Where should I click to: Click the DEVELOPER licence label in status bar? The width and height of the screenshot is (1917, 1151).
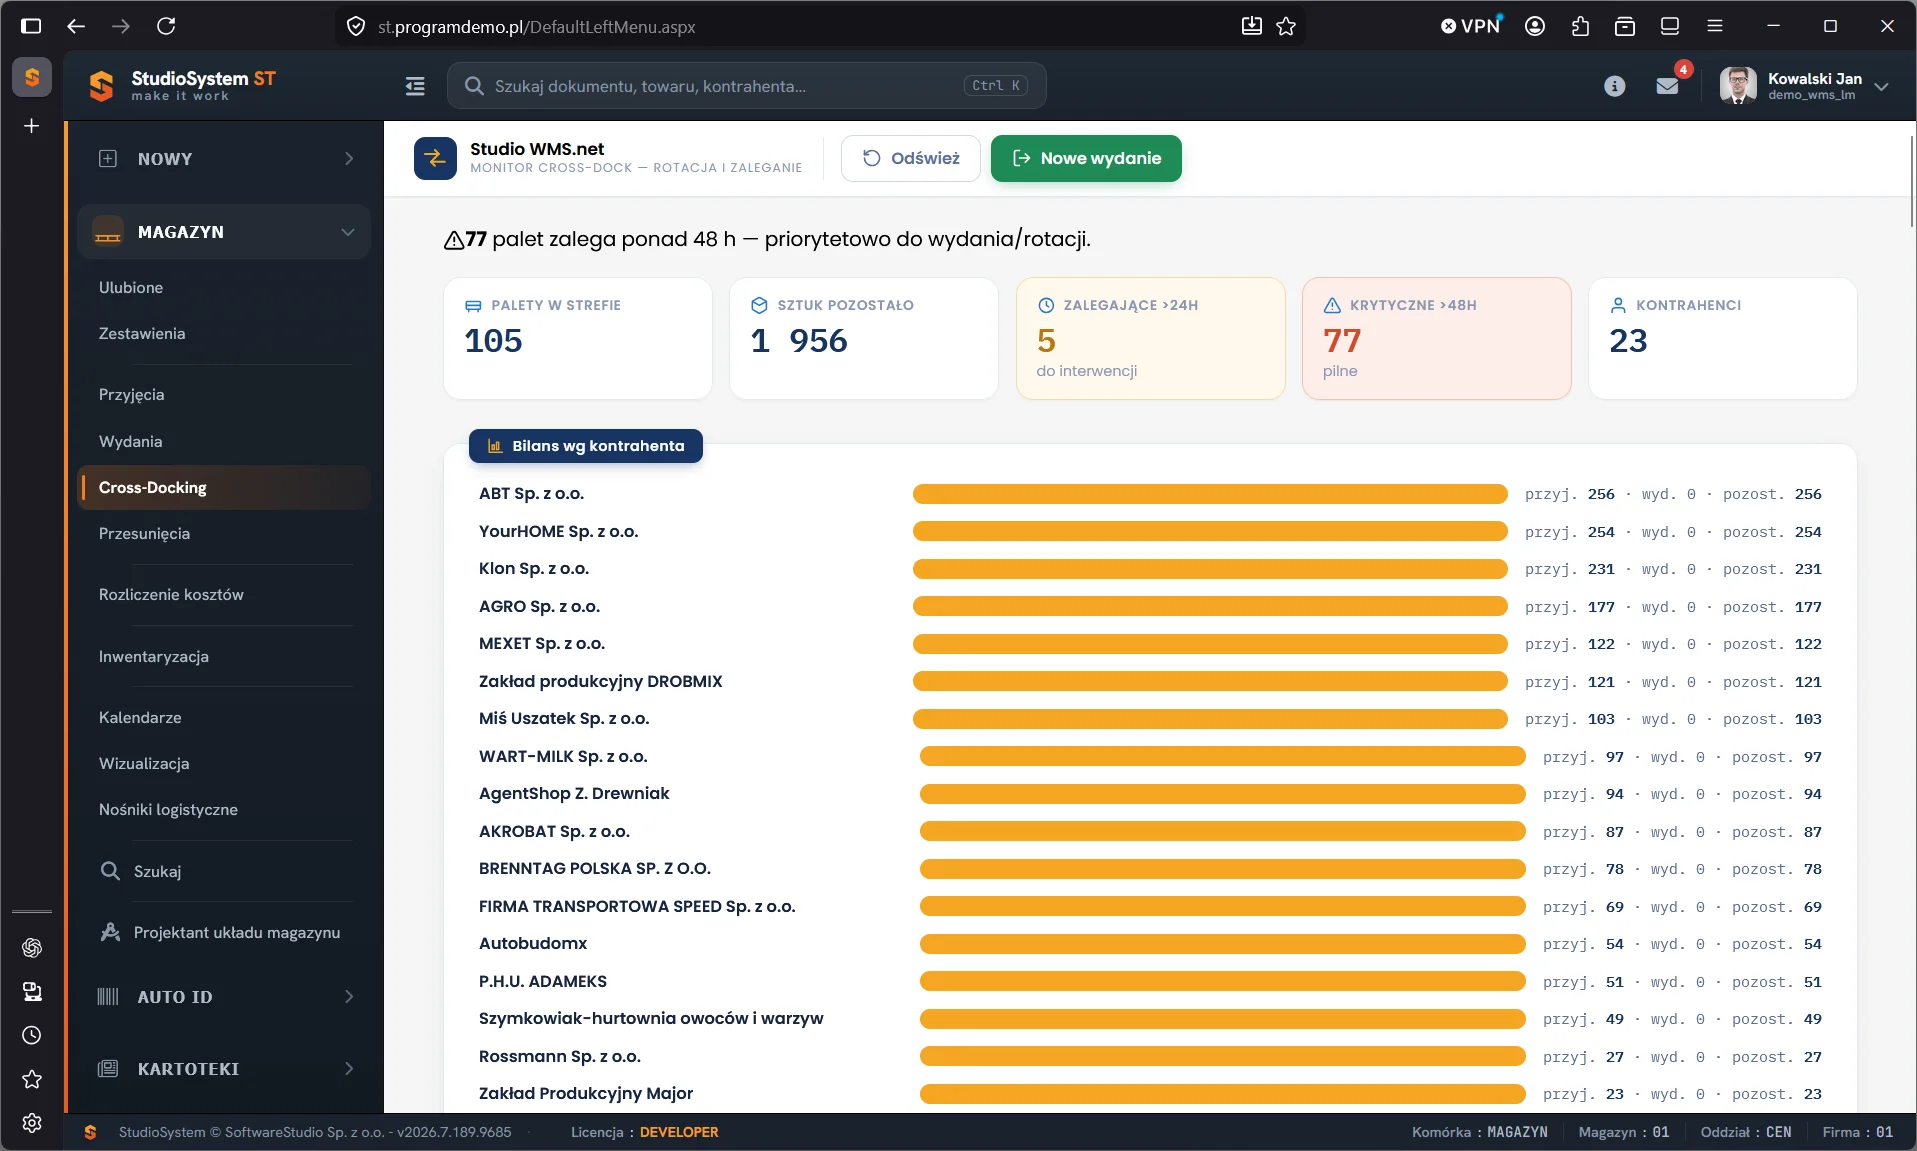click(x=679, y=1132)
